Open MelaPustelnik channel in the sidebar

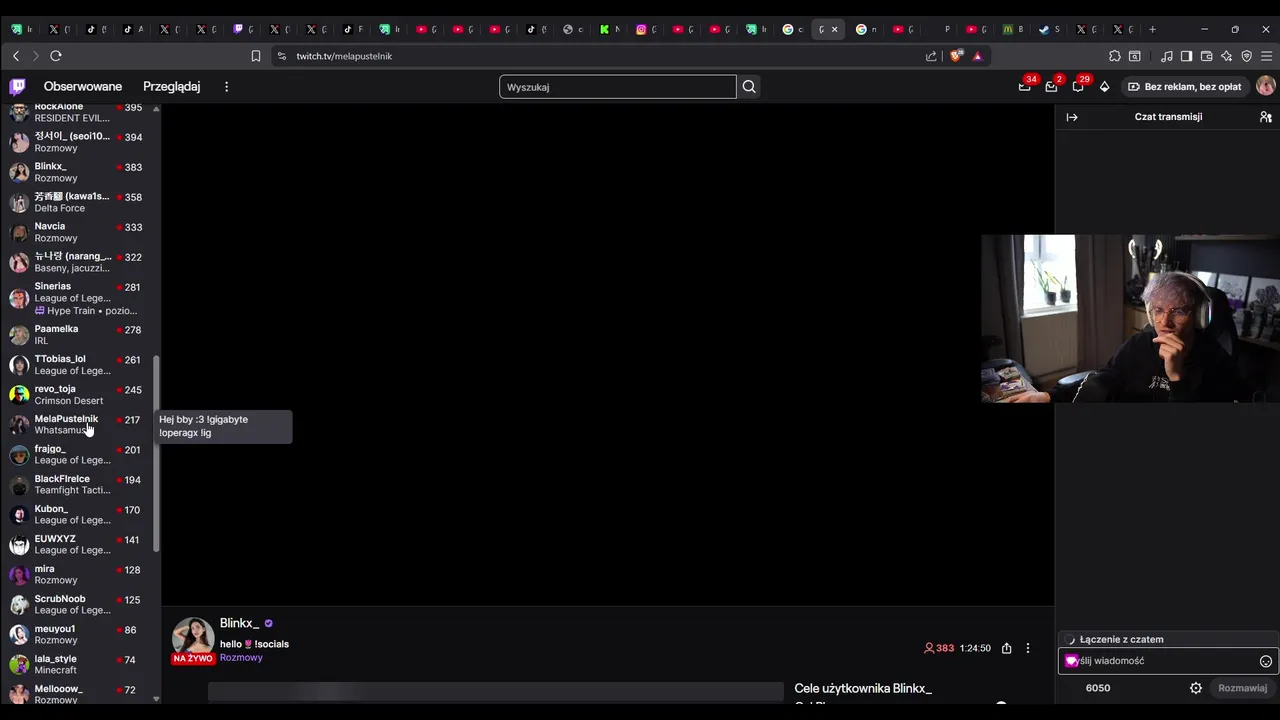79,424
